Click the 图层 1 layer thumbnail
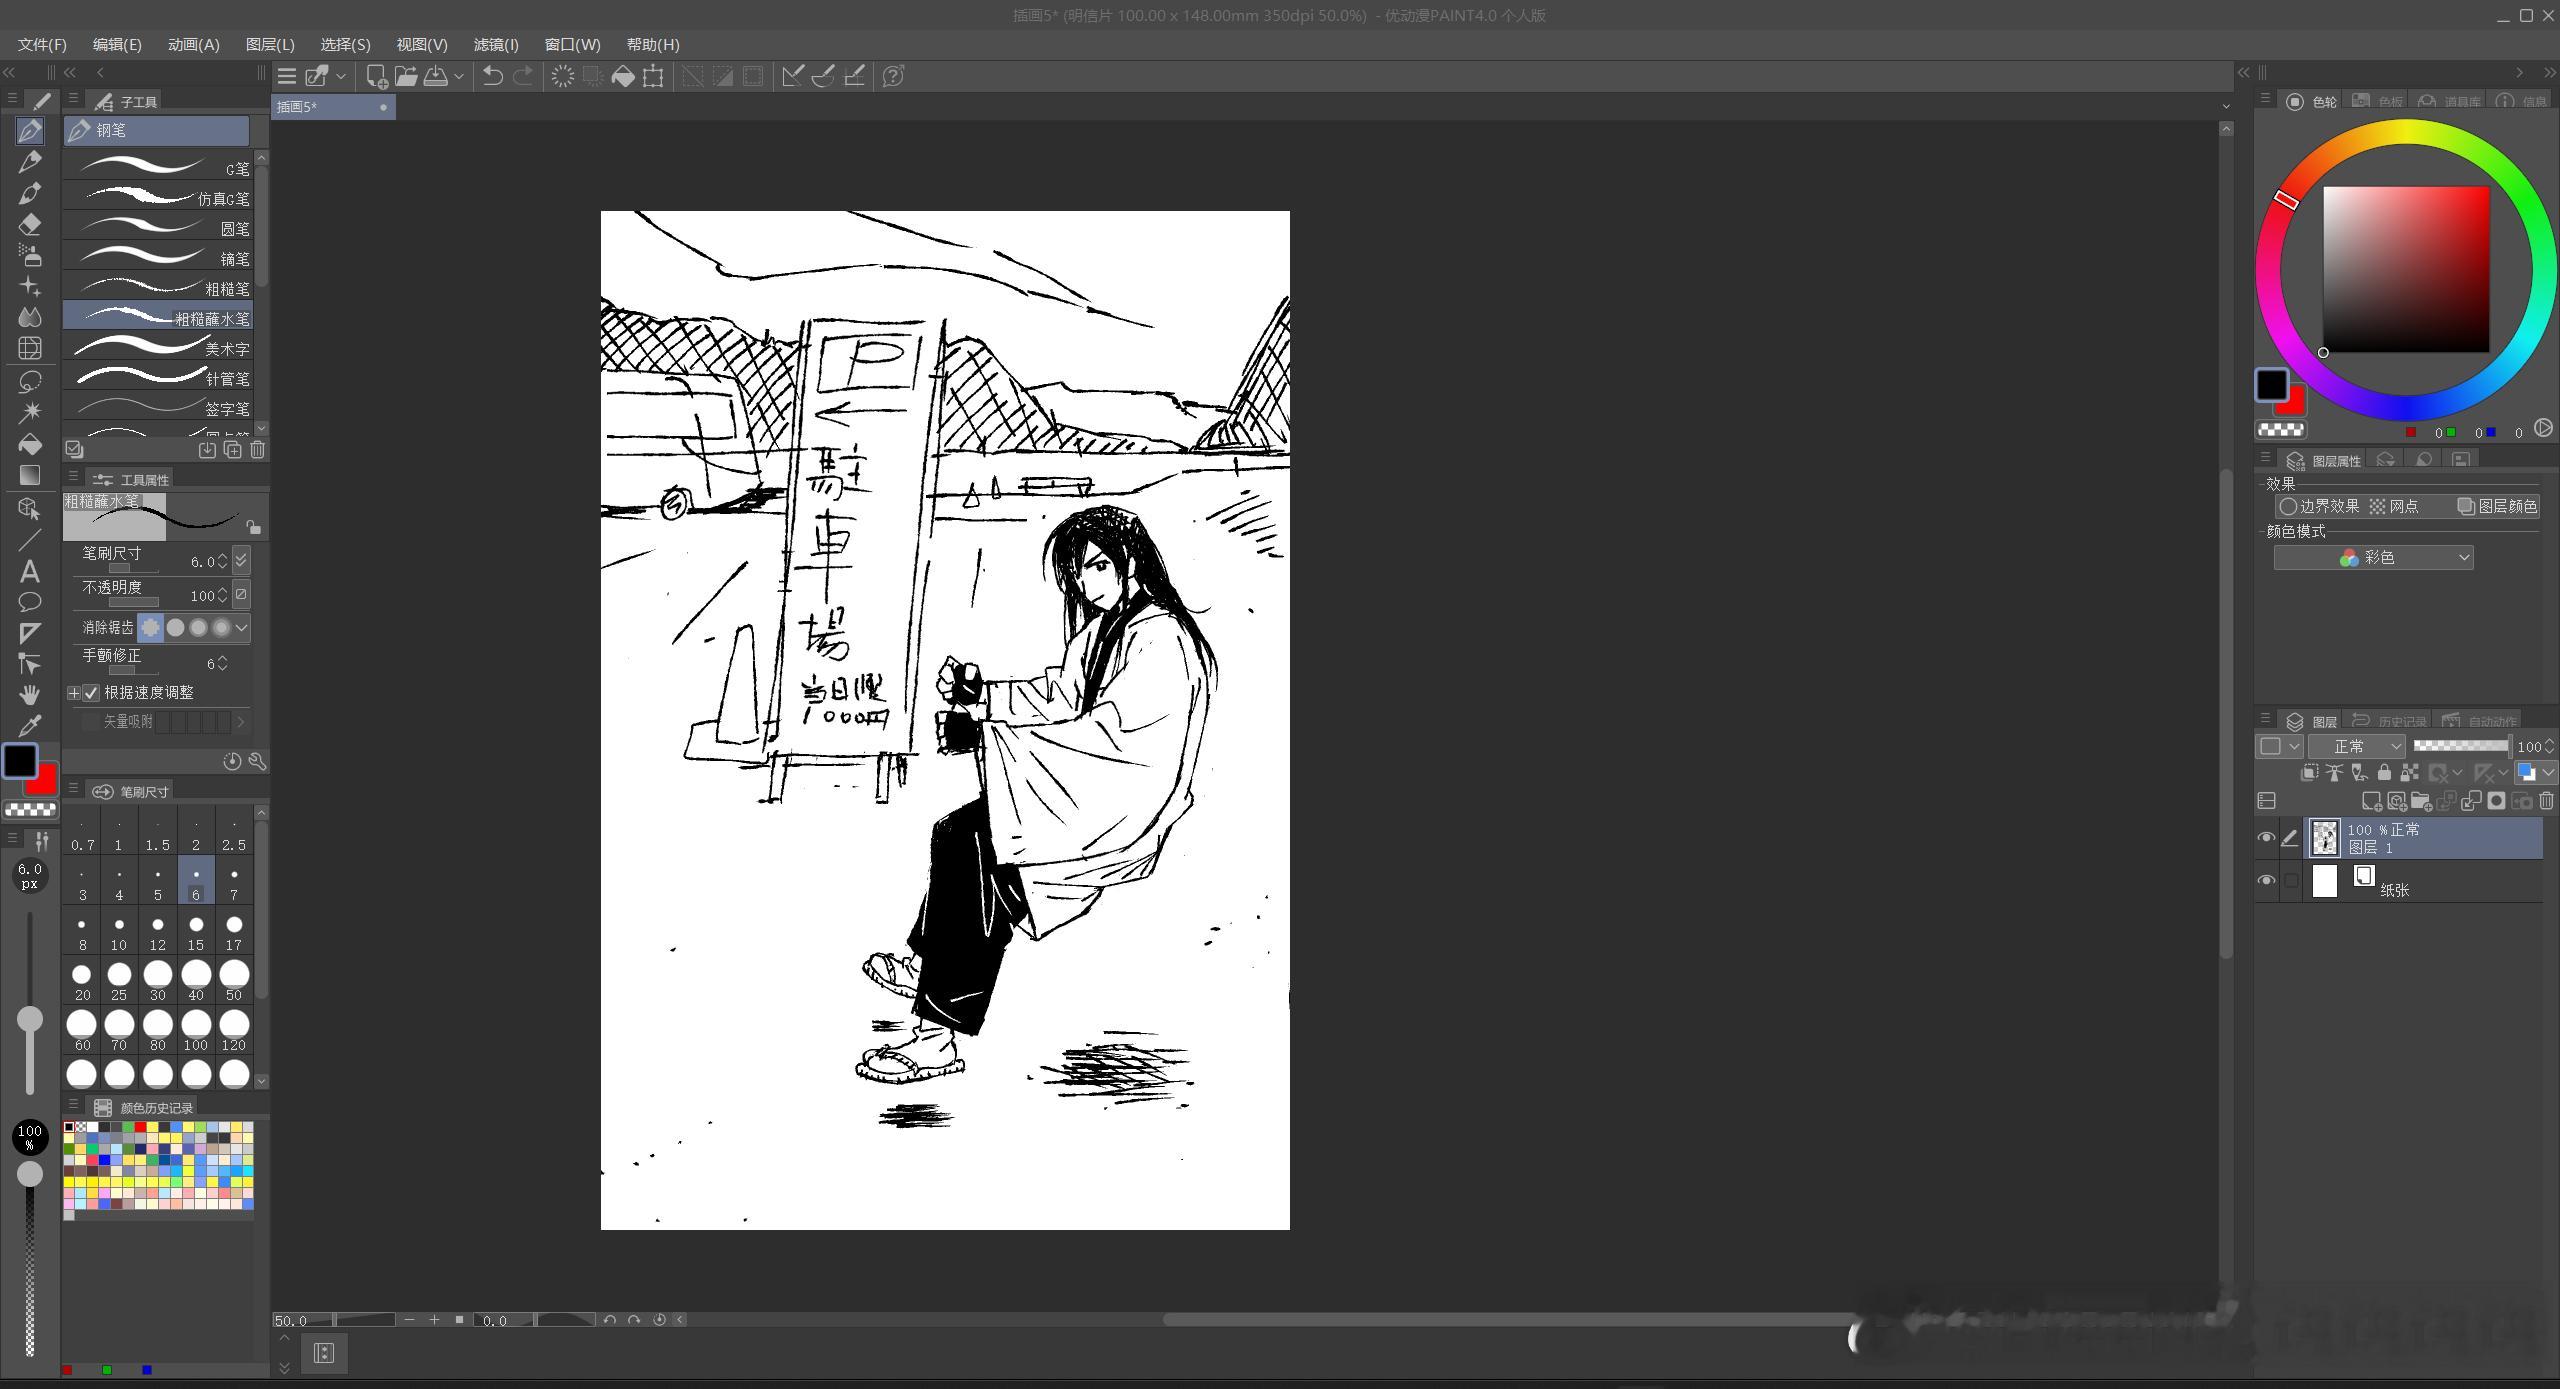Image resolution: width=2560 pixels, height=1389 pixels. pos(2326,838)
